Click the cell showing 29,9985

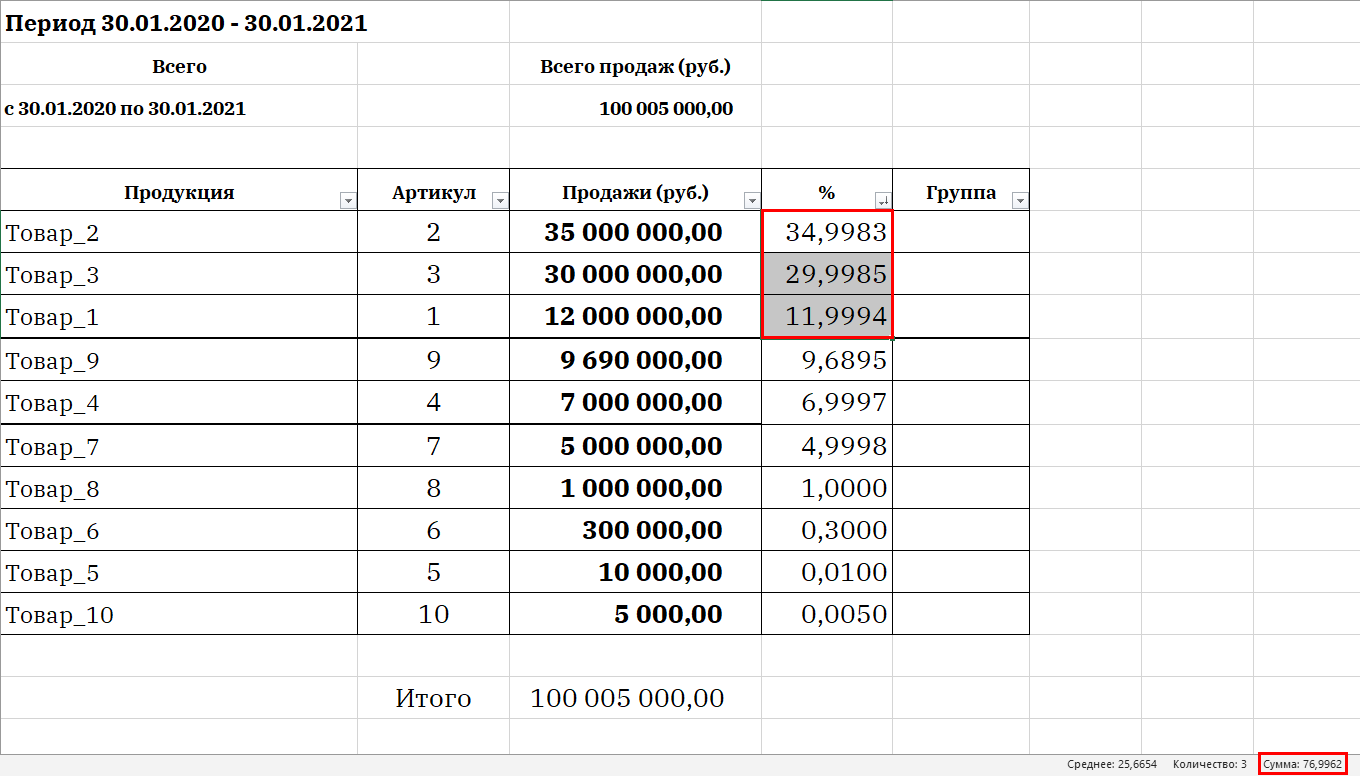[827, 275]
